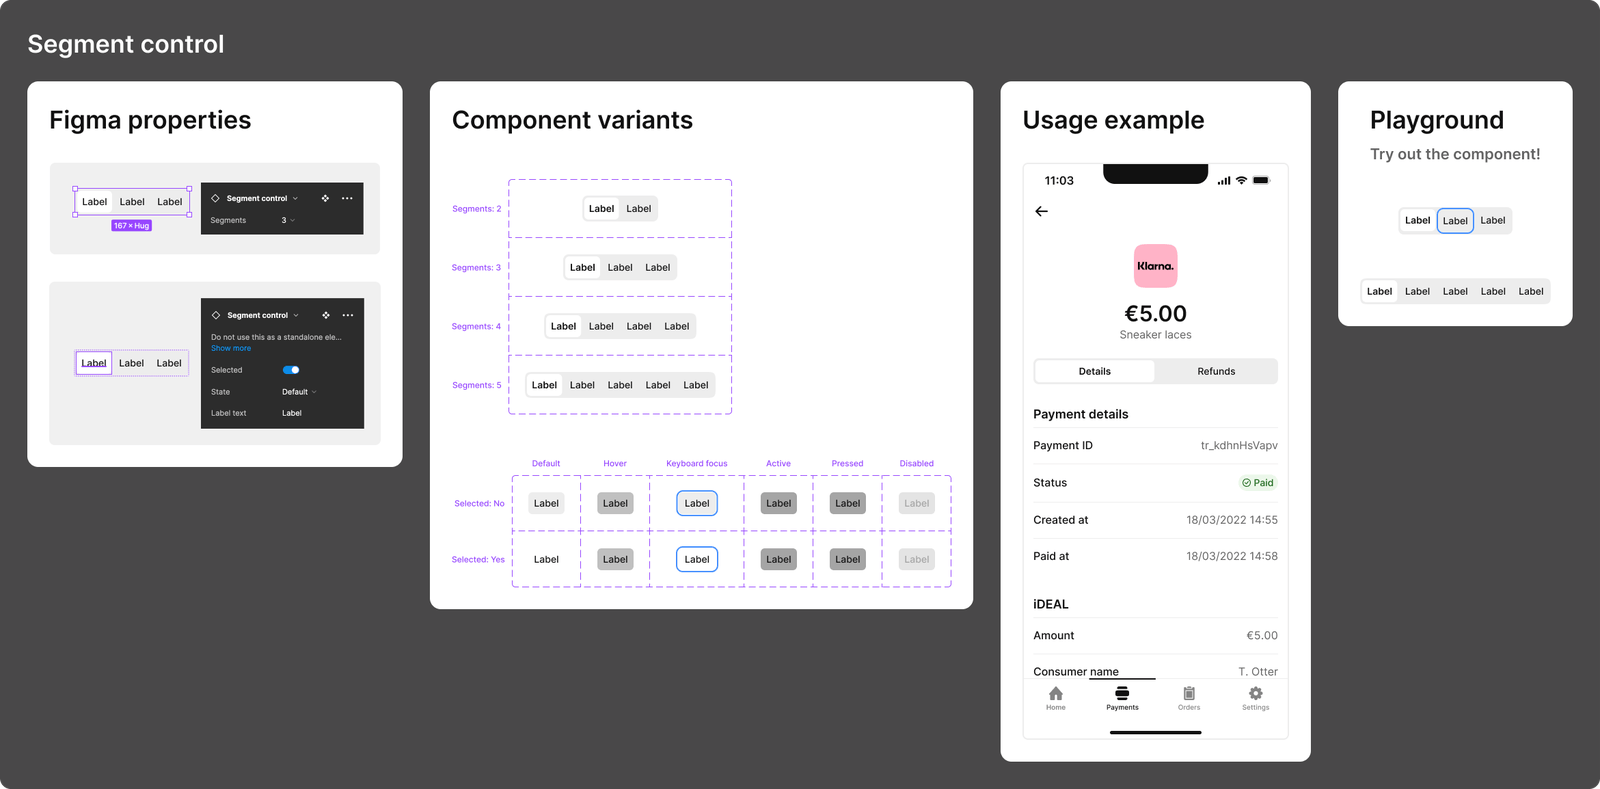This screenshot has width=1600, height=789.
Task: Click the component diamond icon above Segments property
Action: click(215, 198)
